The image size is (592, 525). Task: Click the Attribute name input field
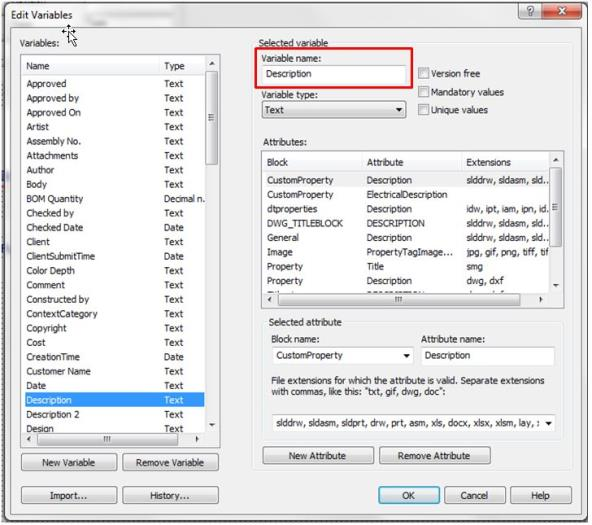pos(487,356)
